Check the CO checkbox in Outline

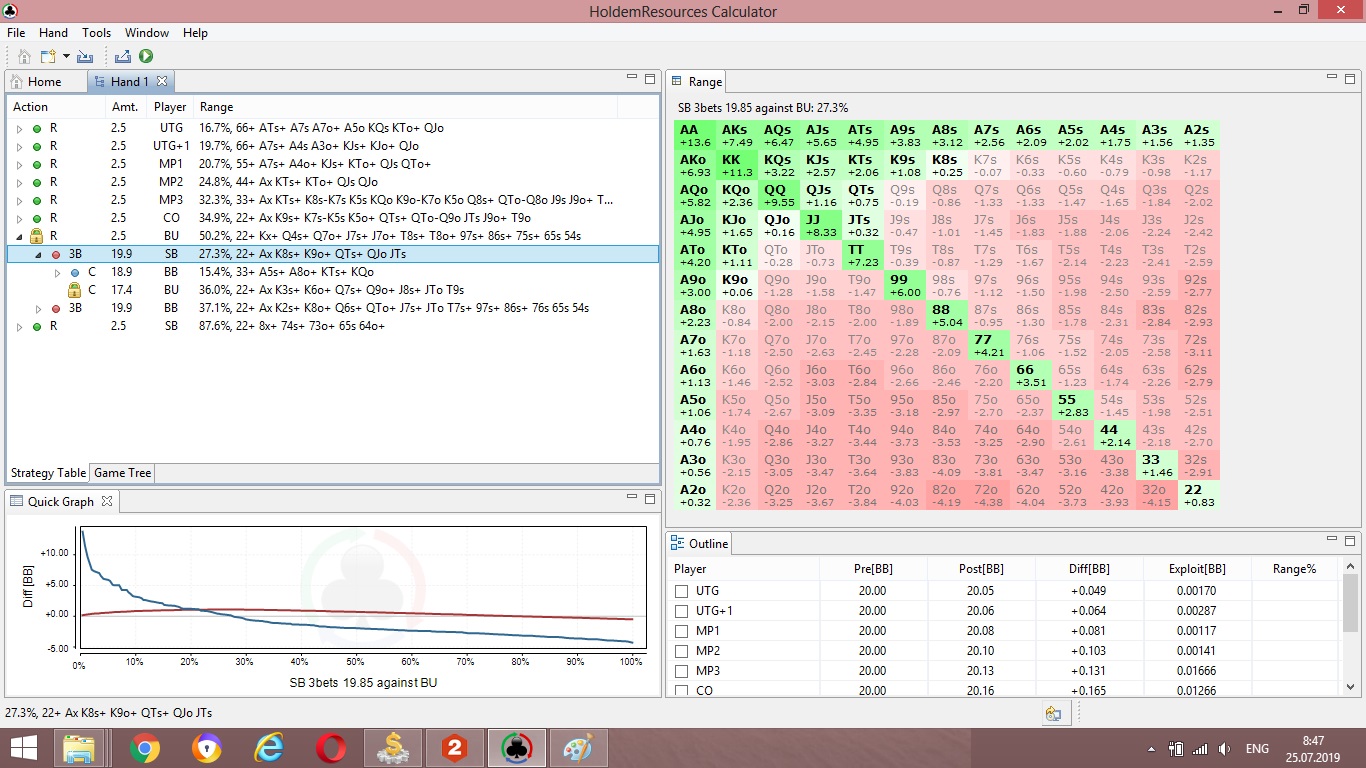[x=682, y=690]
